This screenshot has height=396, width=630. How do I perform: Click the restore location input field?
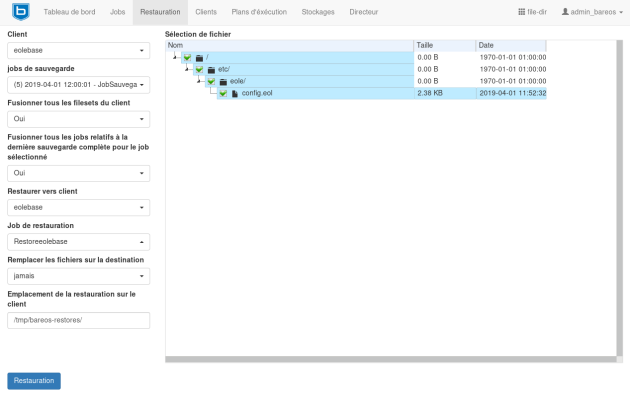79,320
